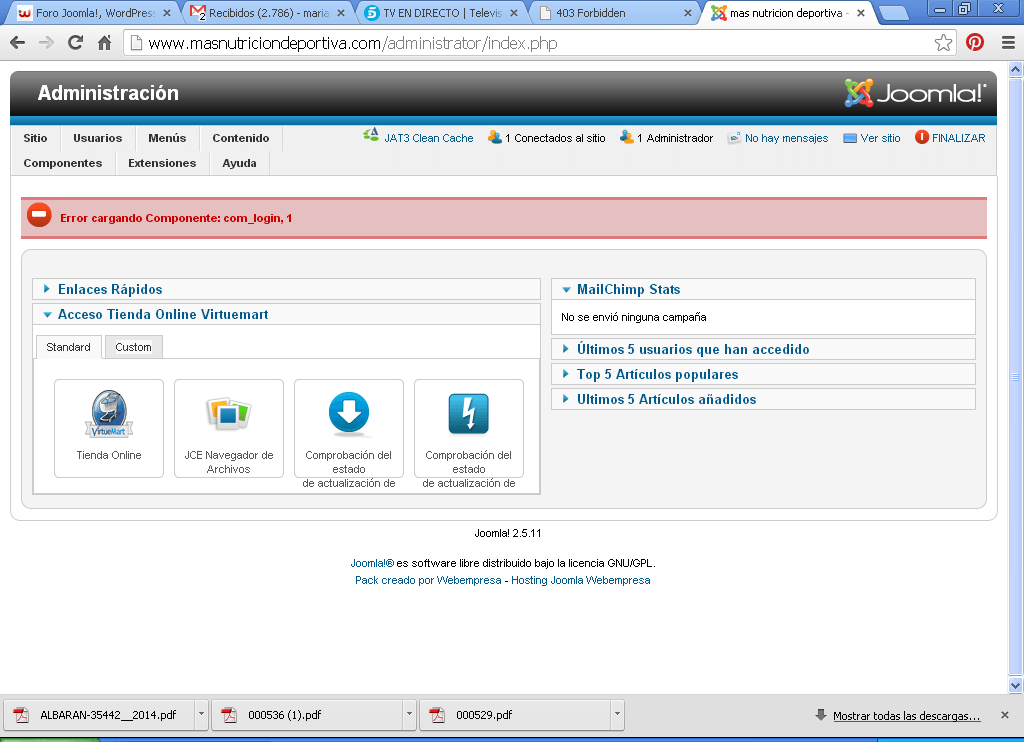Viewport: 1024px width, 742px height.
Task: Click the browser home icon
Action: (x=104, y=43)
